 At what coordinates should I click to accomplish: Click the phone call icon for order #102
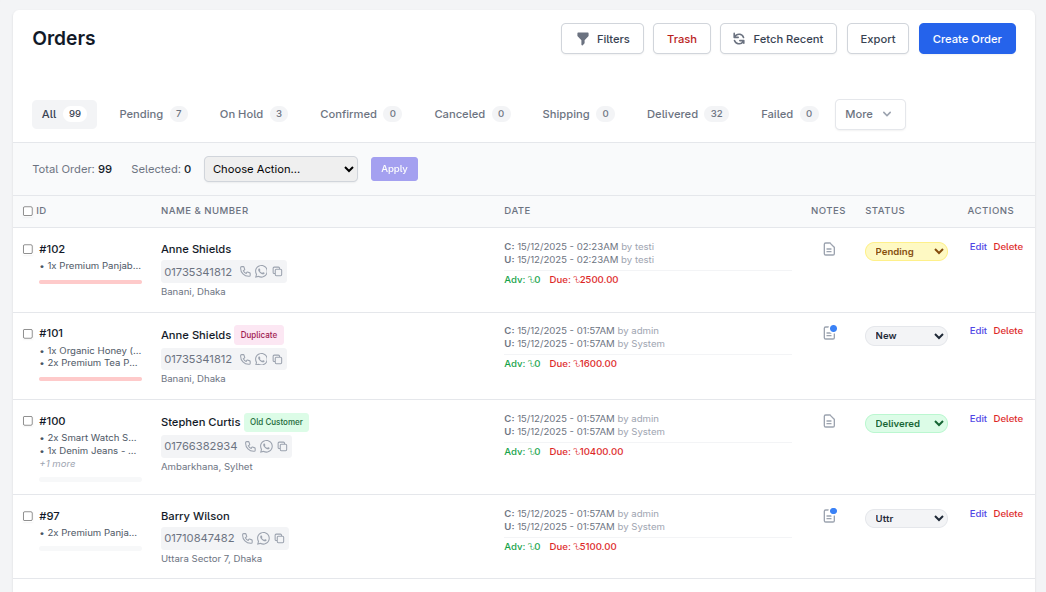point(245,272)
